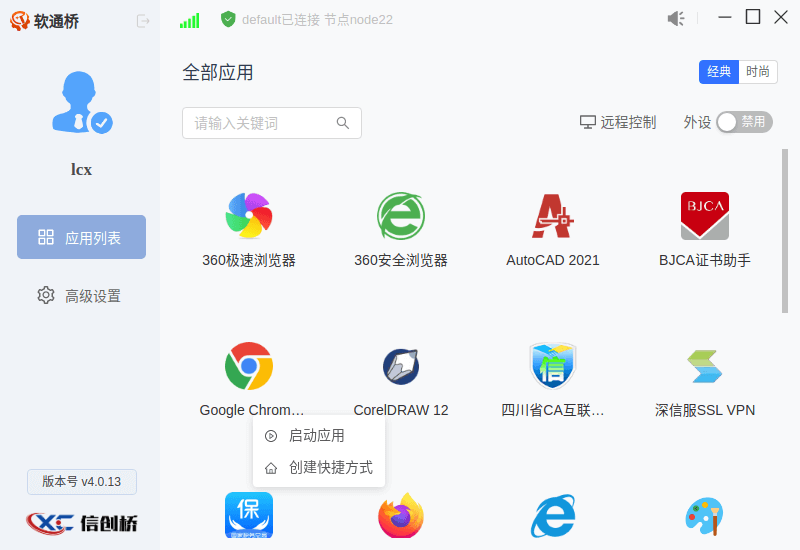Click the 版本号 v4.0.13 button

[x=82, y=482]
